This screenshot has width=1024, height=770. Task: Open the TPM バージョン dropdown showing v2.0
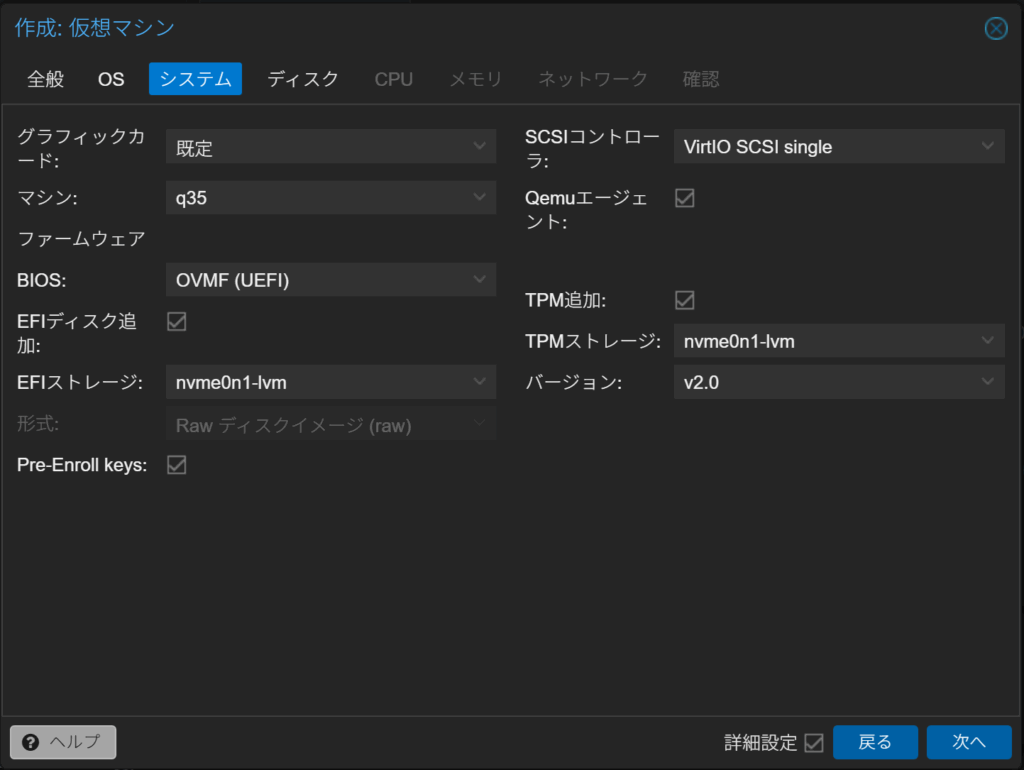tap(838, 382)
